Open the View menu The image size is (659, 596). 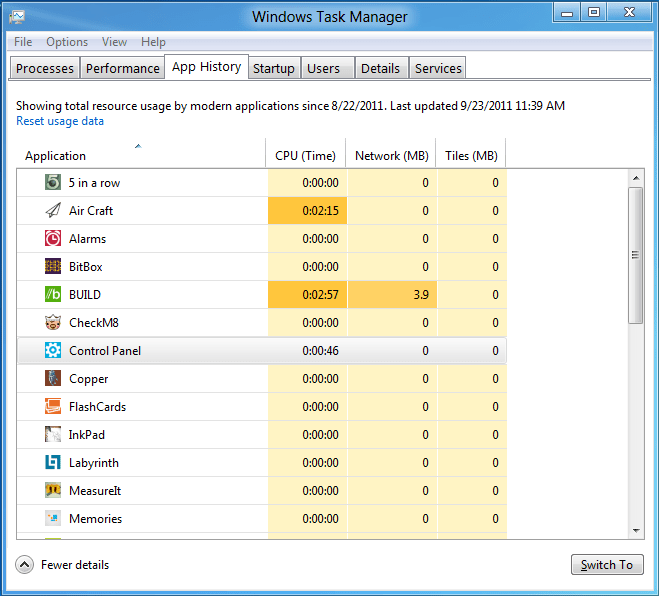click(114, 42)
